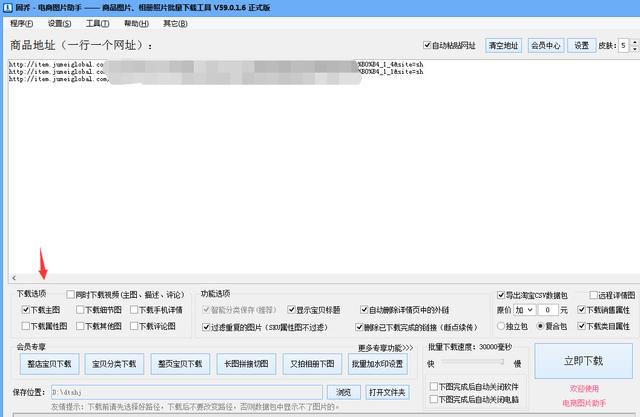The width and height of the screenshot is (640, 417).
Task: Click the app icon in the title bar
Action: [8, 7]
